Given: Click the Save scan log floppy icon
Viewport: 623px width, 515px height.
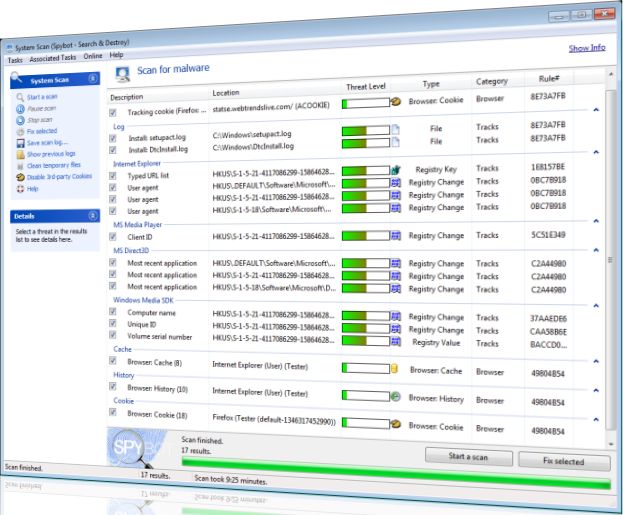Looking at the screenshot, I should tap(20, 143).
